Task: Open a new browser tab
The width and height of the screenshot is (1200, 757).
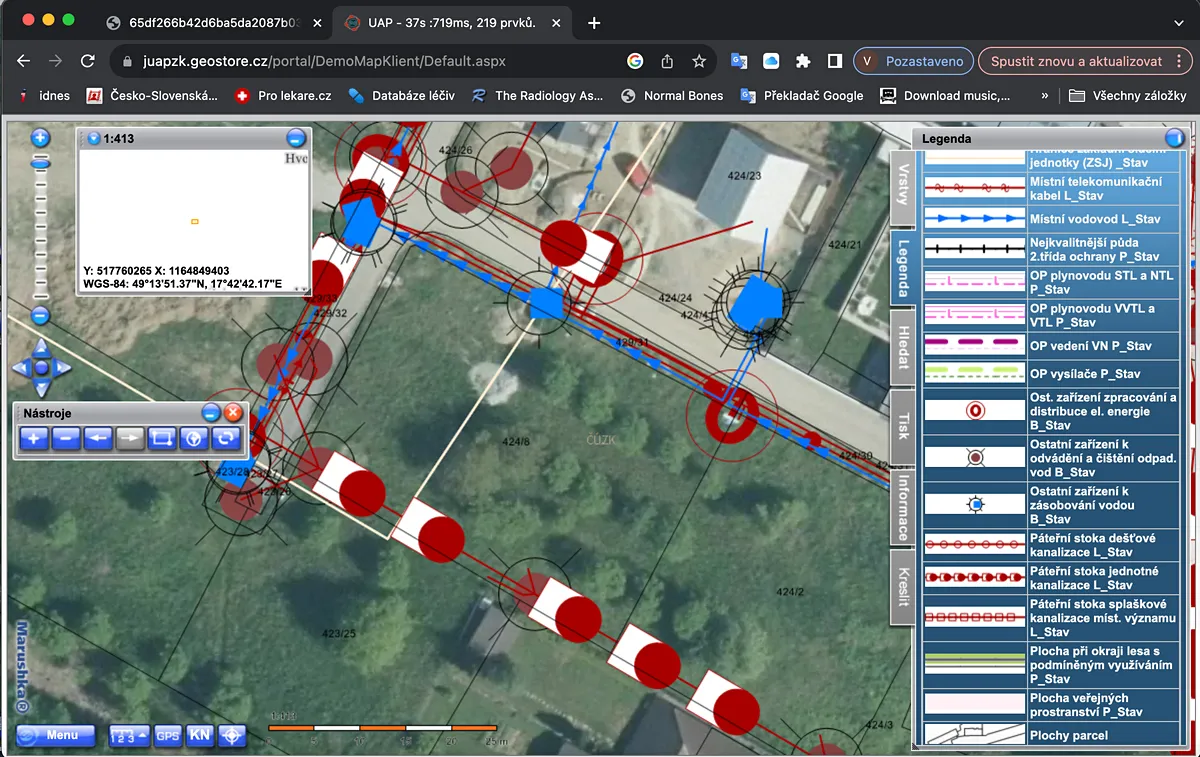Action: tap(594, 22)
